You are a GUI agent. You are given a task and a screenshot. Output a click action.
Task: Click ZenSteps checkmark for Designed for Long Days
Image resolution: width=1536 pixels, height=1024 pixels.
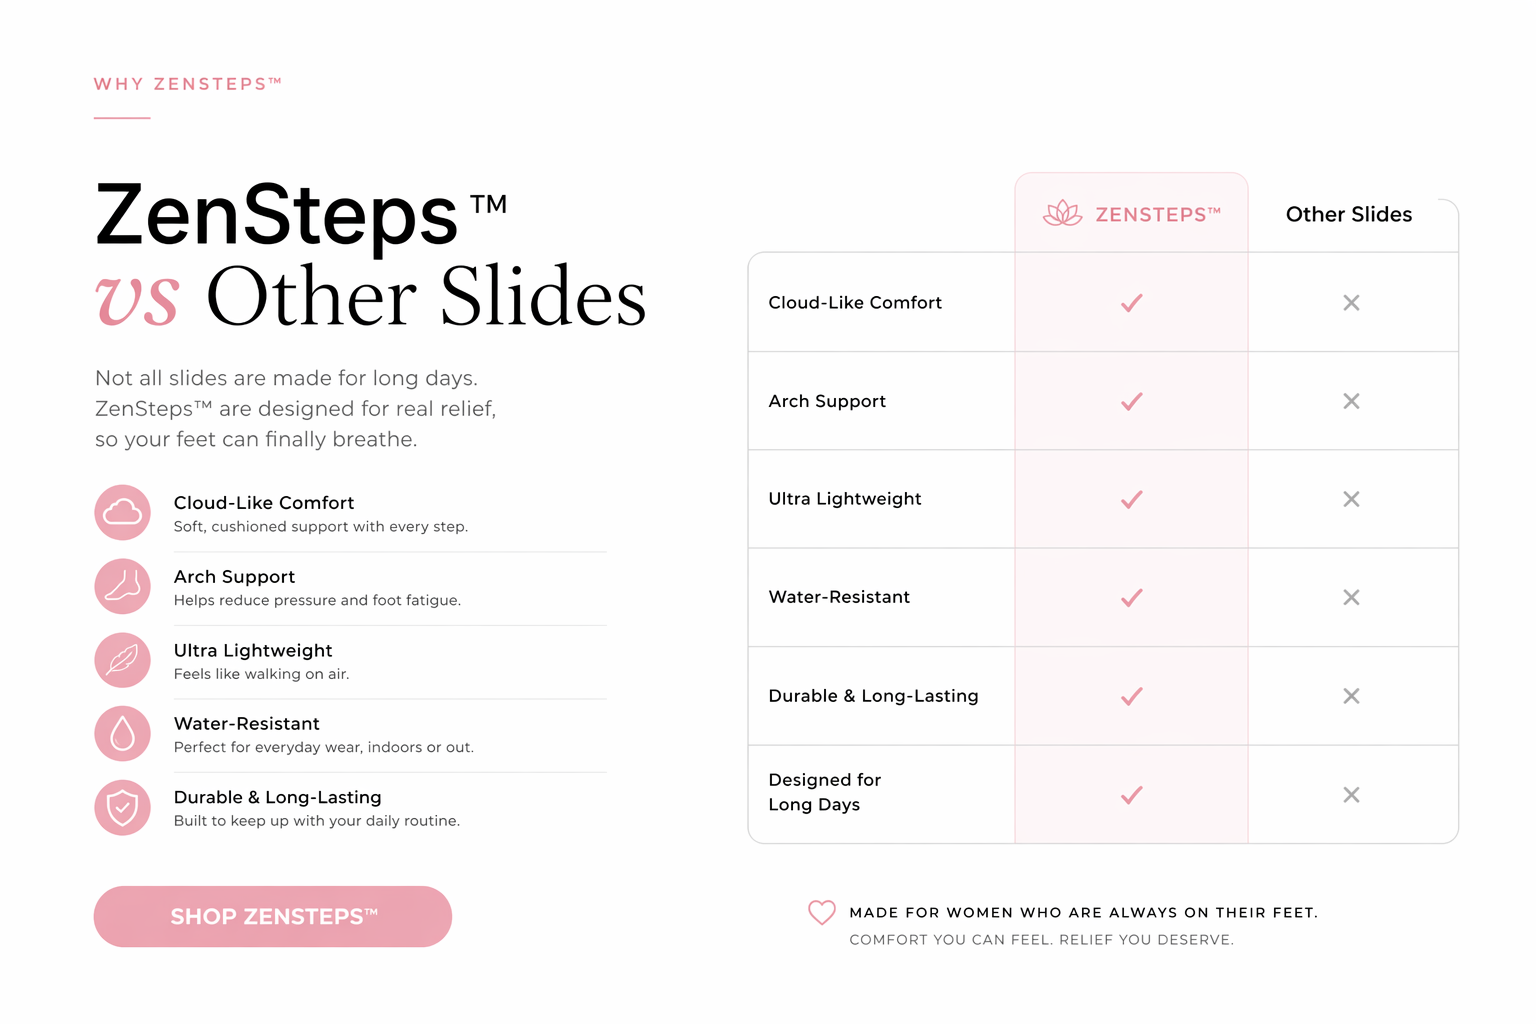1131,795
